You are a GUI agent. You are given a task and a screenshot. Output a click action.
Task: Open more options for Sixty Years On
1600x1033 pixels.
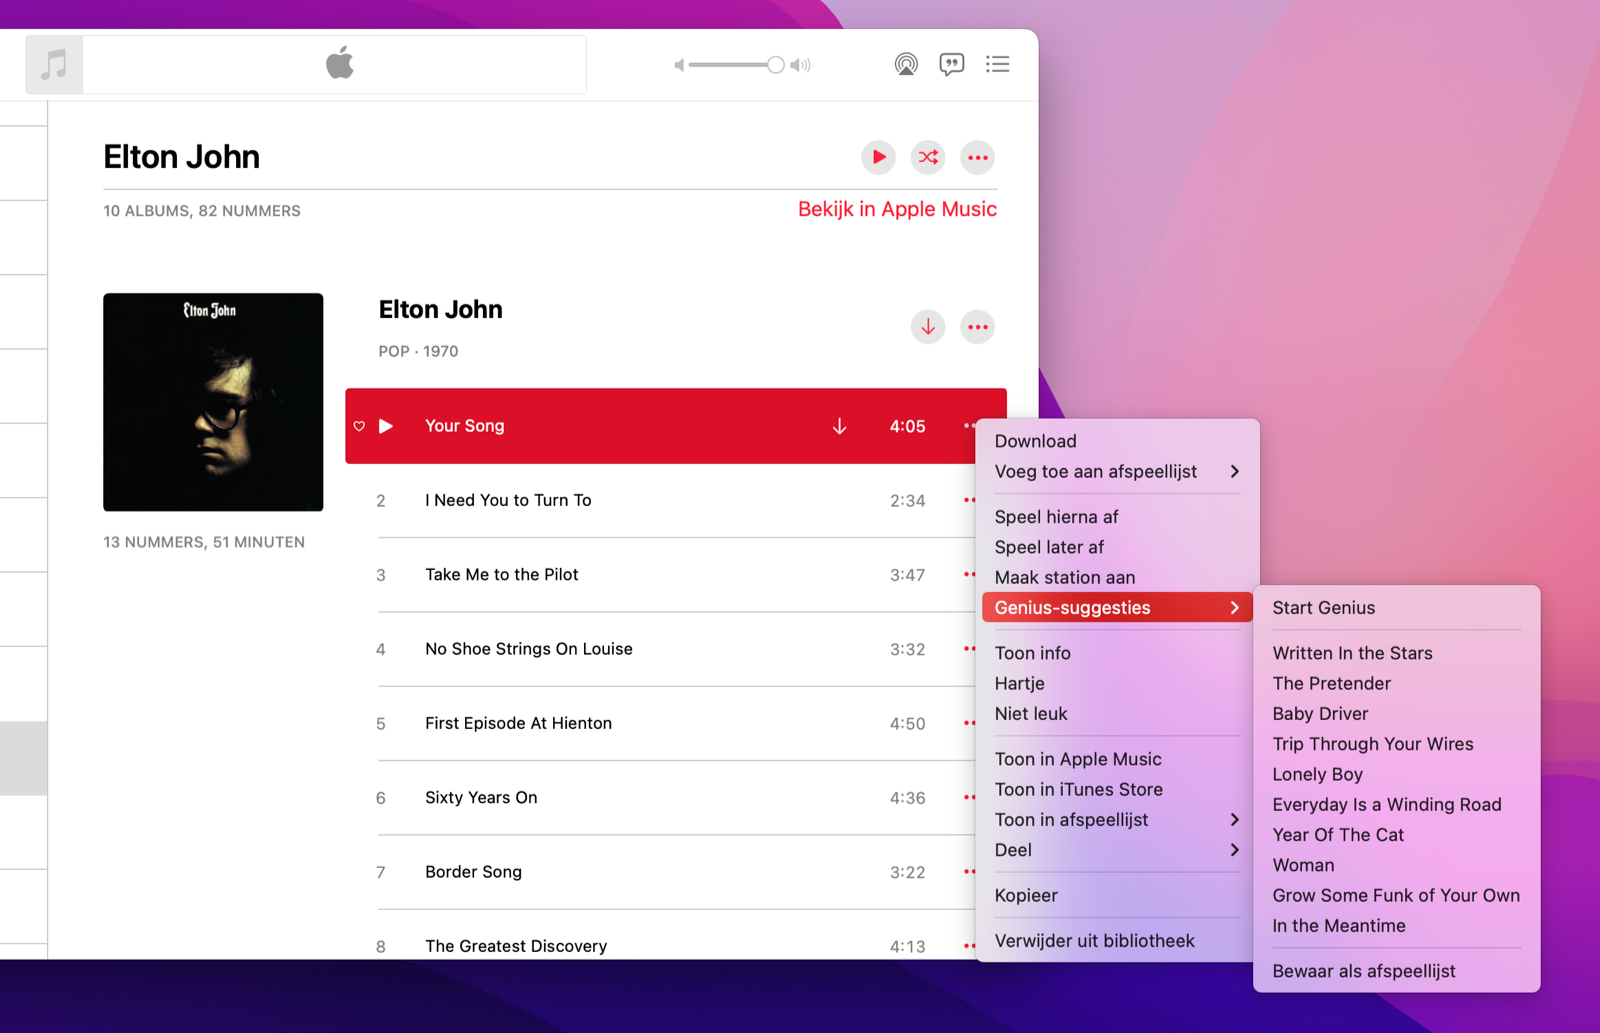coord(969,797)
